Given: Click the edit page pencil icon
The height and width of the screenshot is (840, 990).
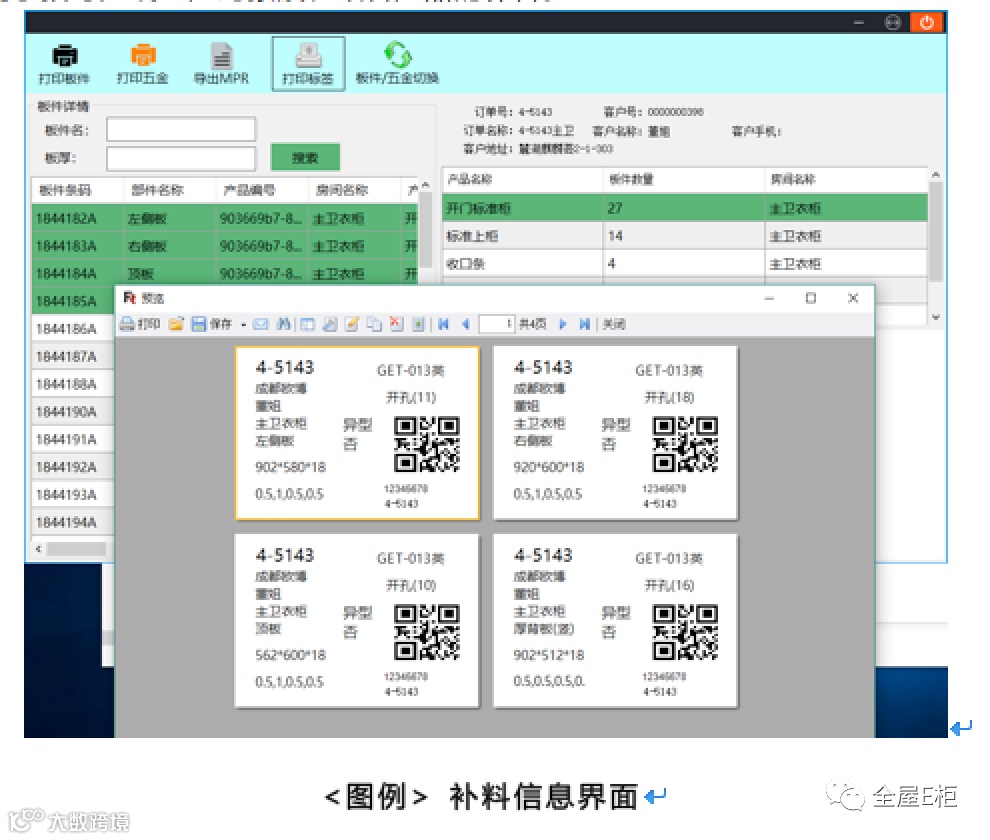Looking at the screenshot, I should 352,325.
